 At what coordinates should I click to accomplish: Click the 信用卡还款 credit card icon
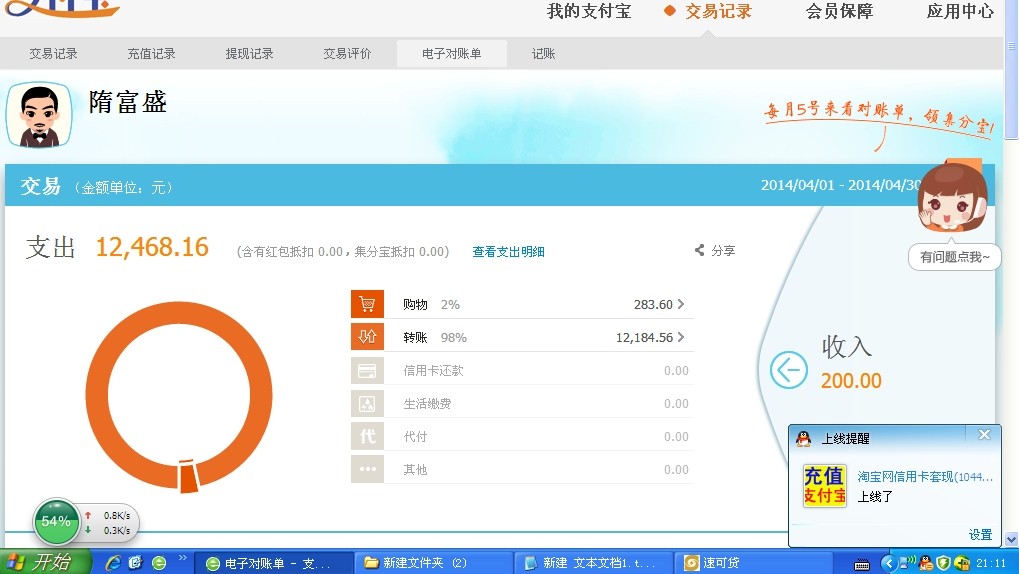point(367,371)
